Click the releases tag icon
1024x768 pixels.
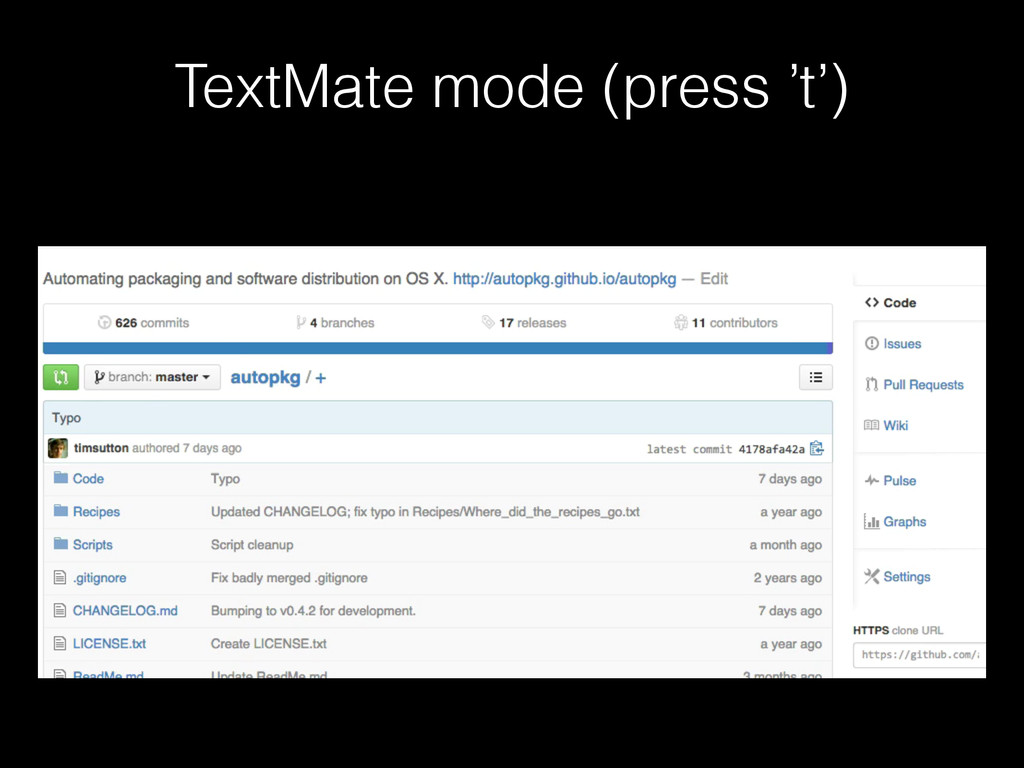click(x=488, y=322)
